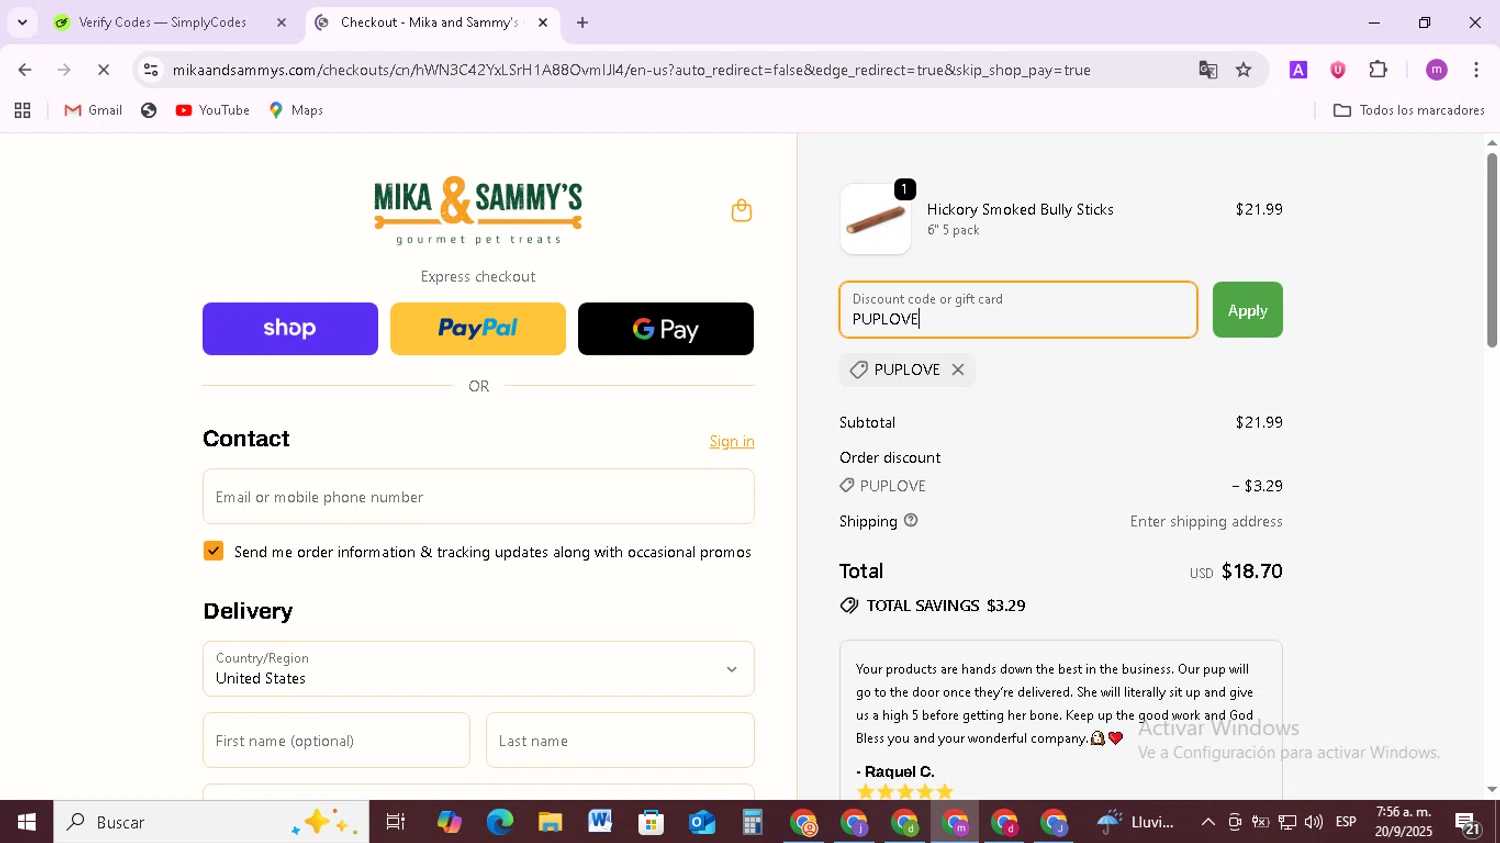This screenshot has height=843, width=1500.
Task: Uncheck order information and promos checkbox
Action: (x=213, y=551)
